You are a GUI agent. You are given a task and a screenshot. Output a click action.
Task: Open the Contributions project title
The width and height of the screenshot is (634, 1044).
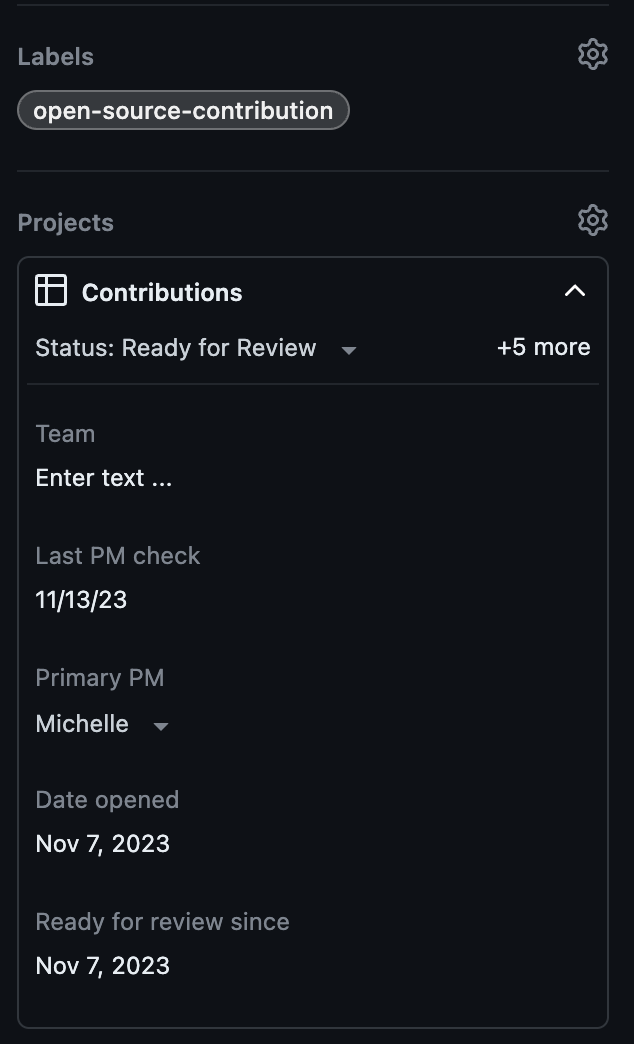pos(161,292)
